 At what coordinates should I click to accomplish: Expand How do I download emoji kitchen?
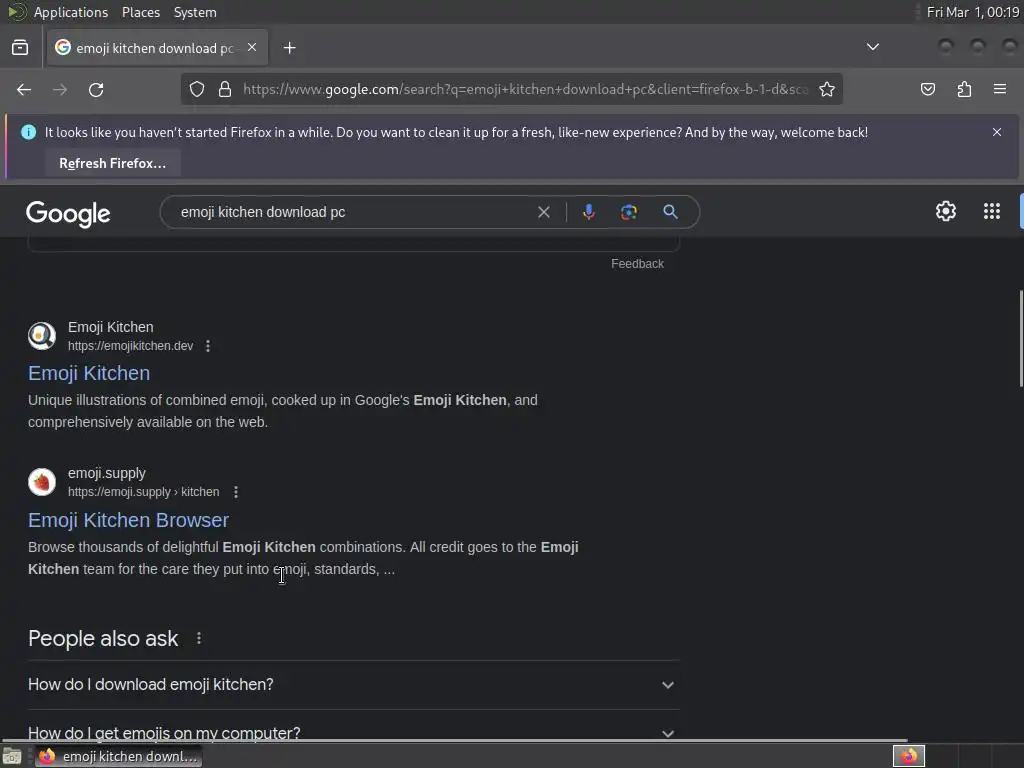[353, 684]
